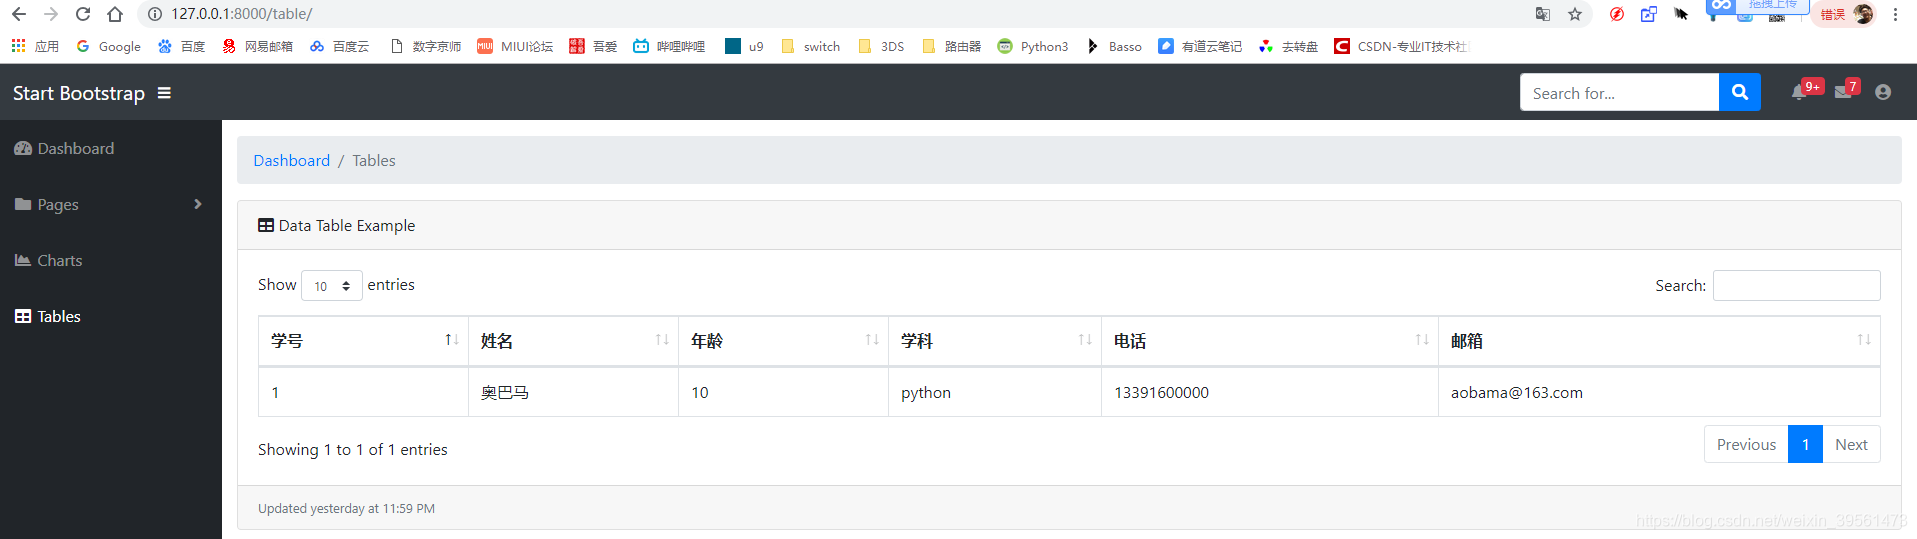1917x539 pixels.
Task: Open the Chrome three-dot menu
Action: coord(1895,14)
